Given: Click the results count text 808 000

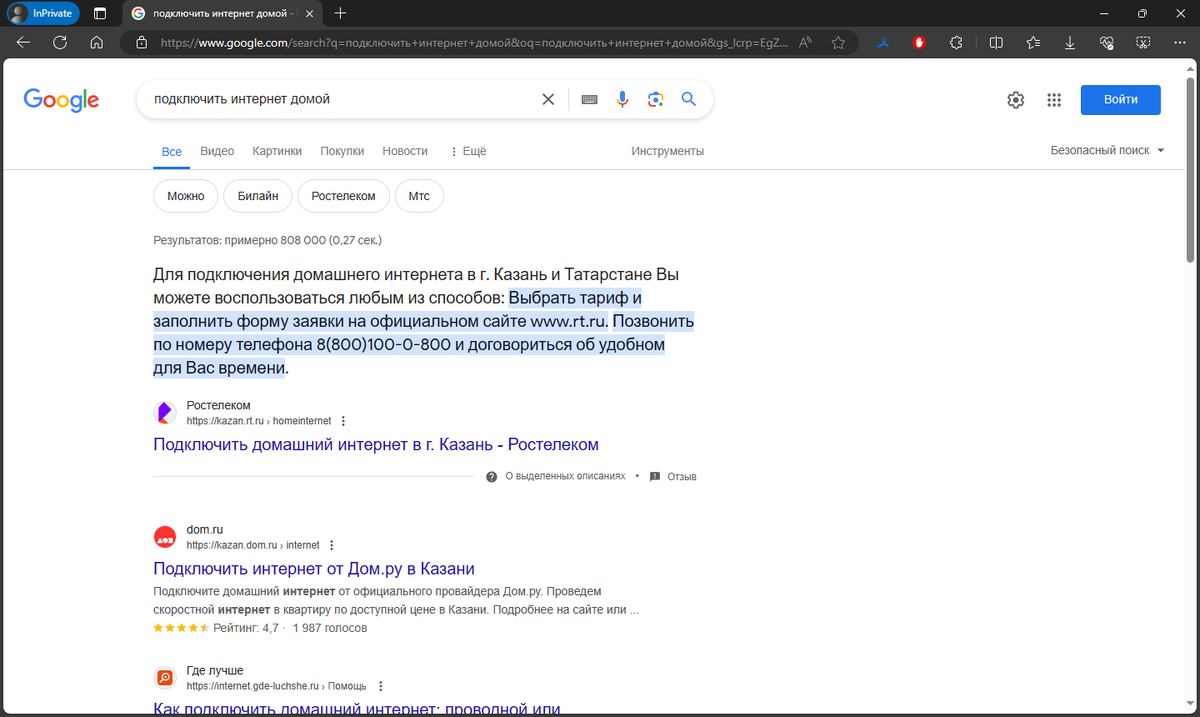Looking at the screenshot, I should click(268, 240).
